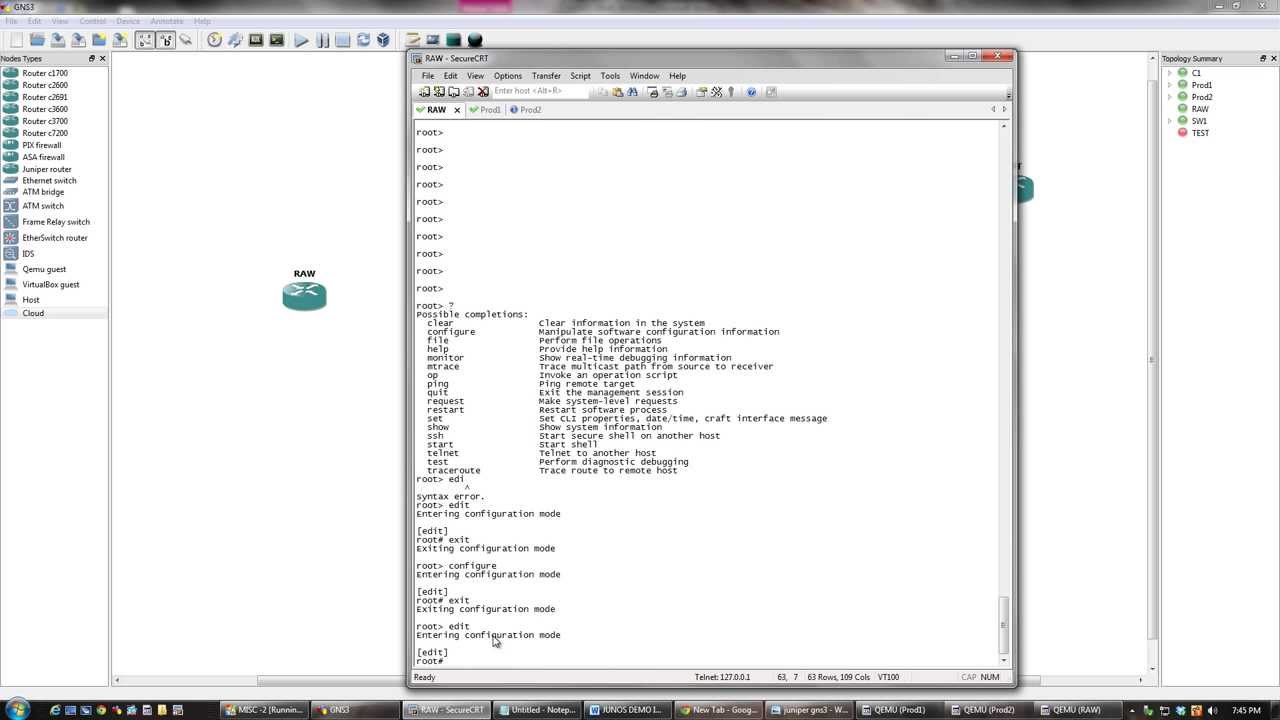Toggle show hostnames button in GNS3 toolbar

click(x=166, y=40)
